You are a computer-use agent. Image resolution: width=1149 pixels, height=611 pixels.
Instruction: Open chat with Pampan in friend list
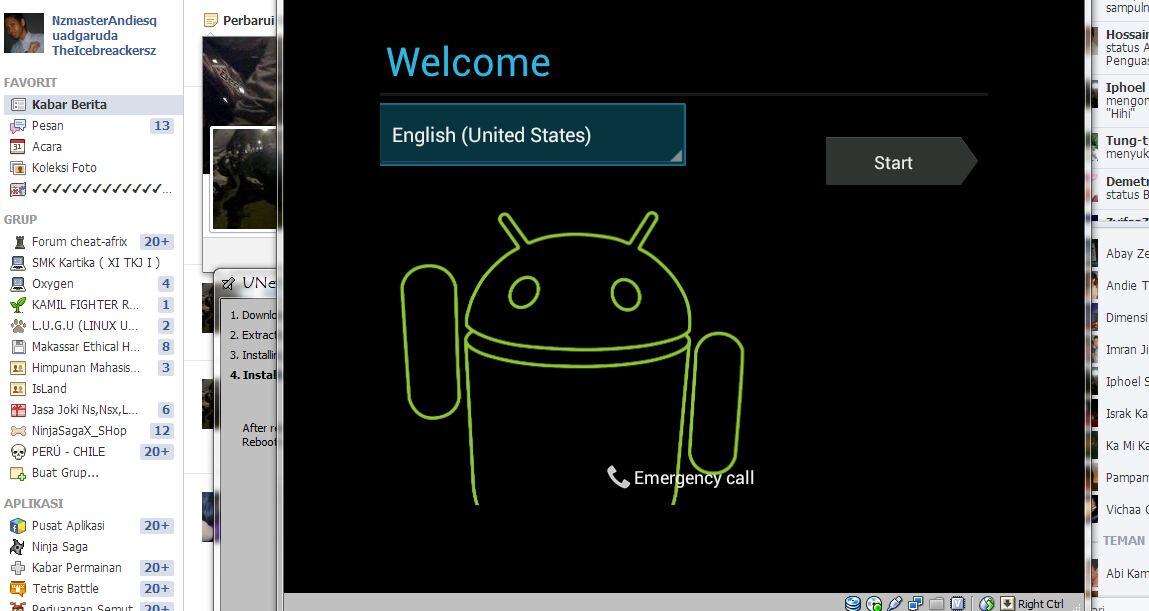coord(1120,478)
